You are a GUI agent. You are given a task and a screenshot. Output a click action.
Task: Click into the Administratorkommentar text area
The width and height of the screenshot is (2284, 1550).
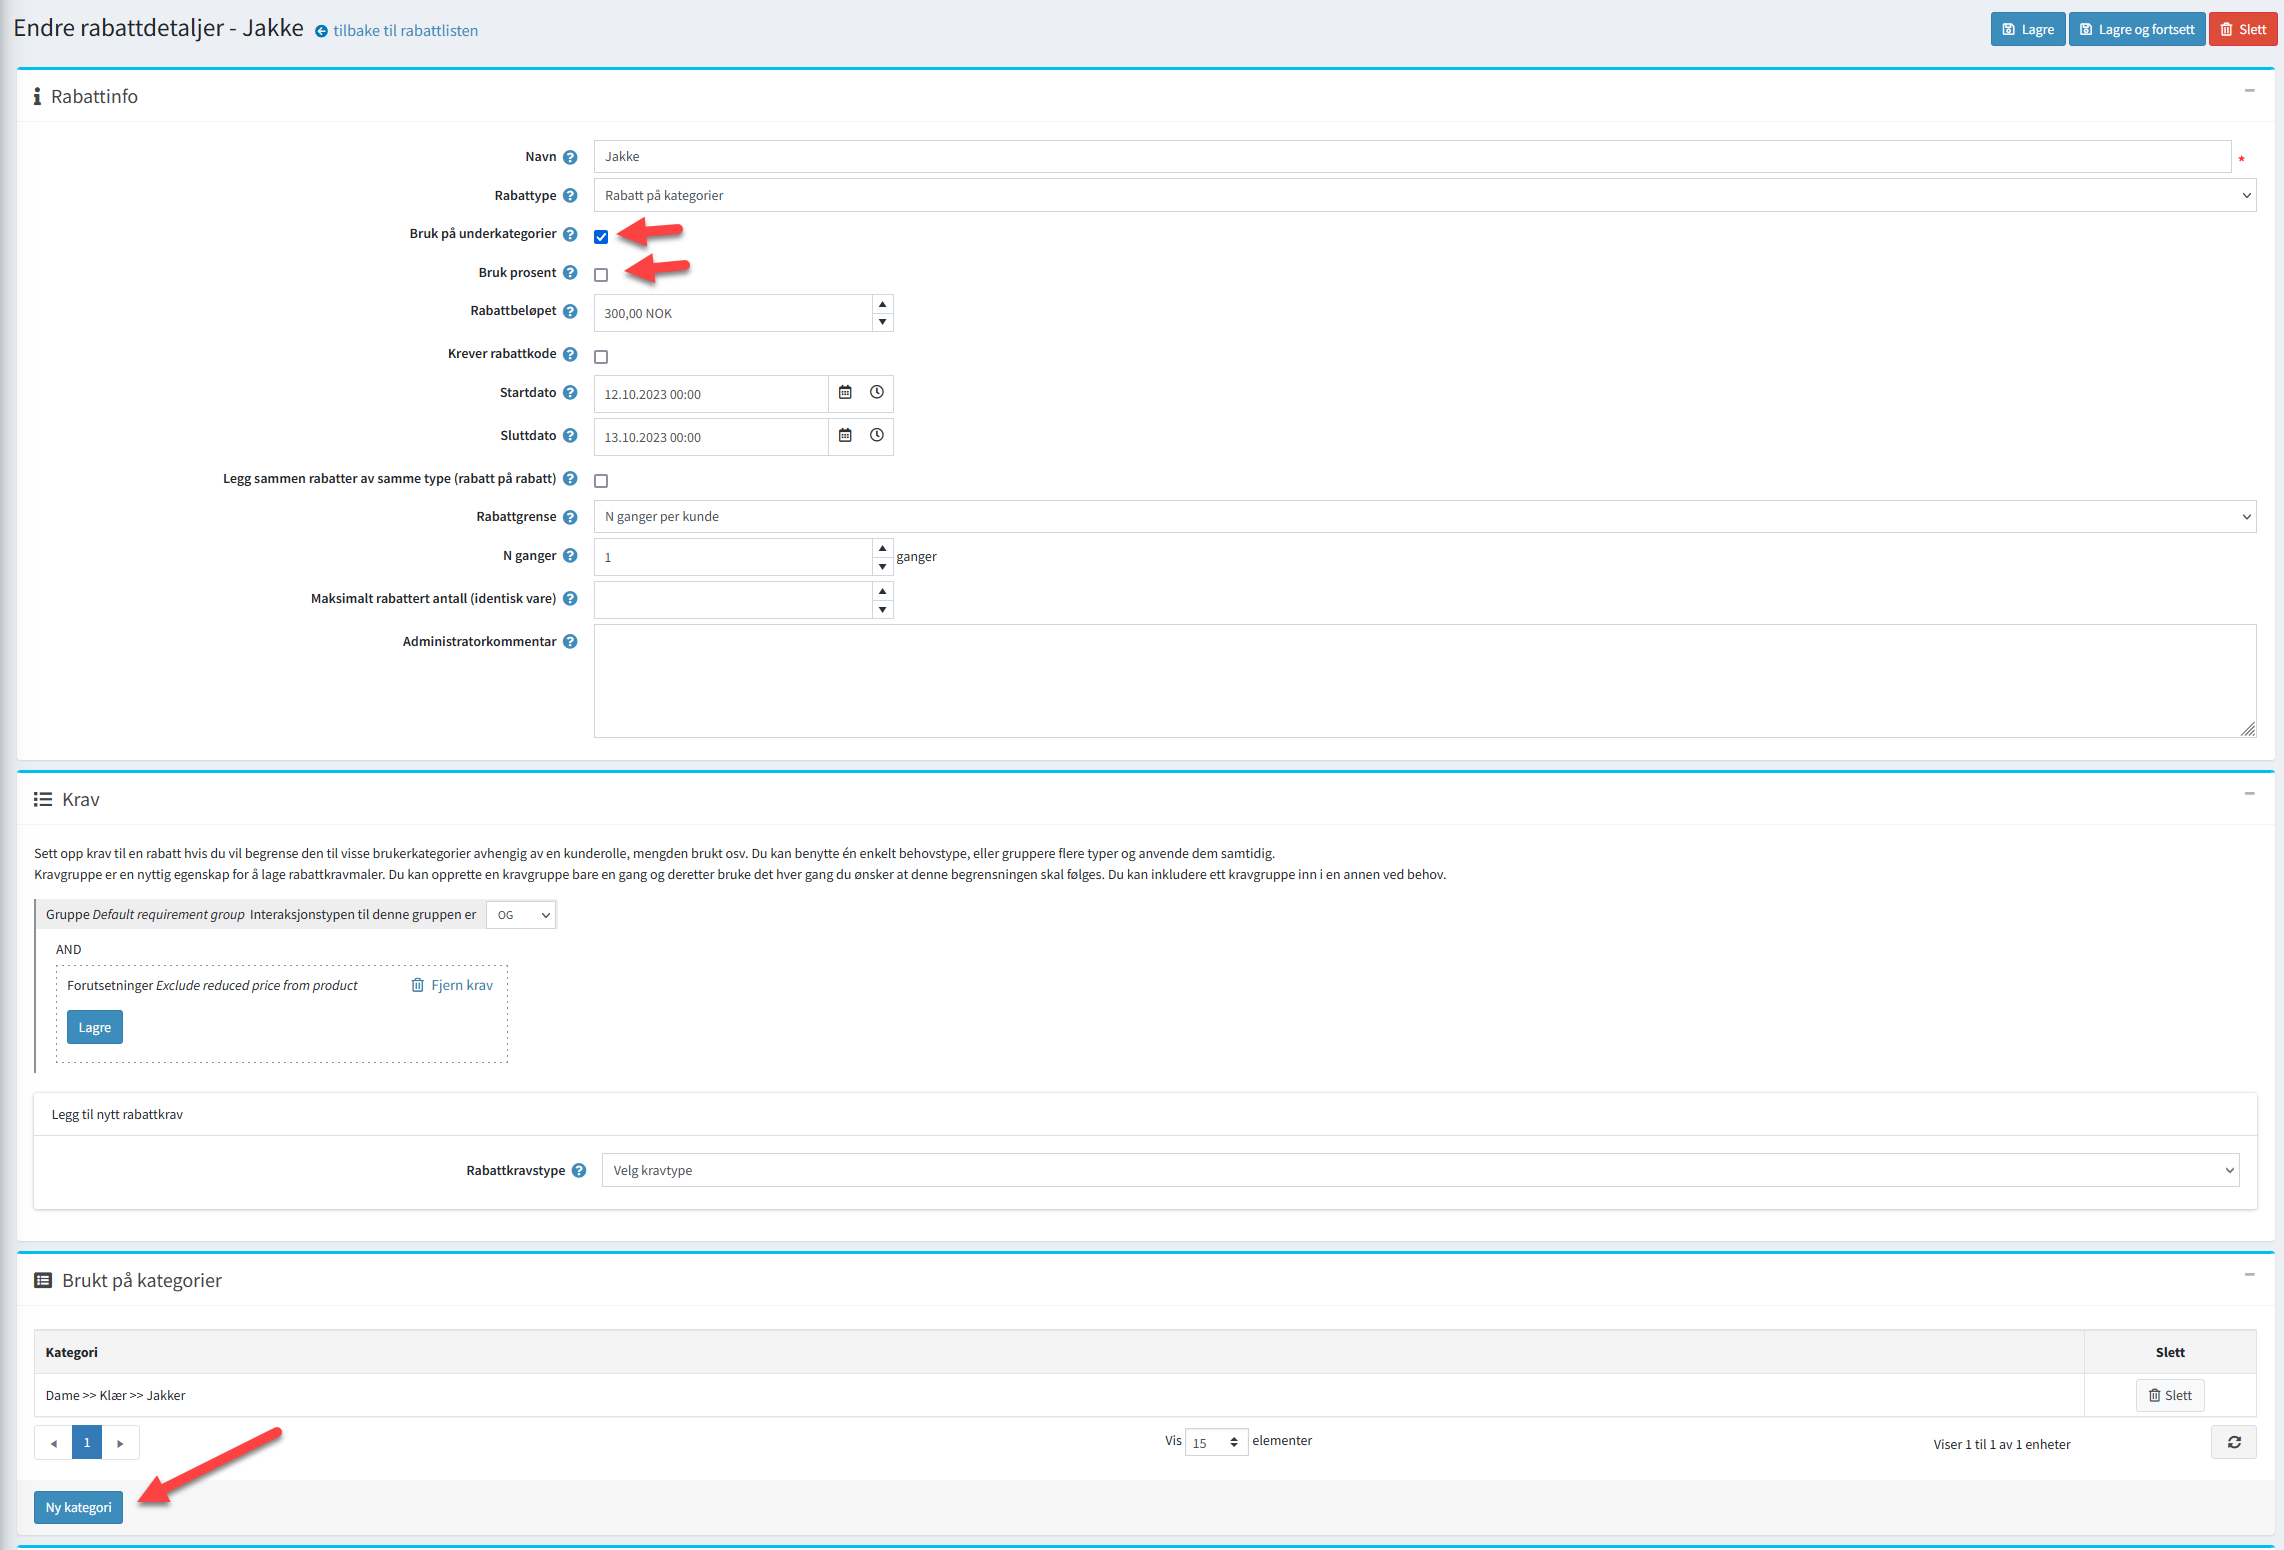[x=1424, y=681]
